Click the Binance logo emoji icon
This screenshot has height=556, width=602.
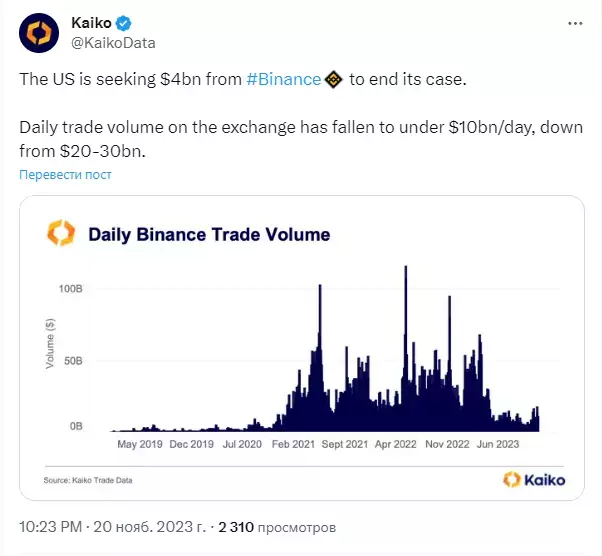point(334,79)
